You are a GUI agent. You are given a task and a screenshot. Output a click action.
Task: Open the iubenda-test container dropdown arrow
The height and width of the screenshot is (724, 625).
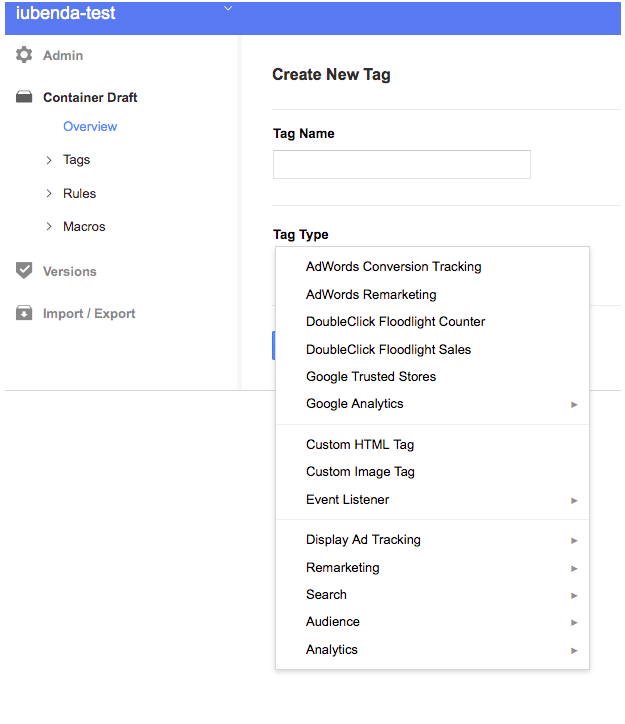228,9
